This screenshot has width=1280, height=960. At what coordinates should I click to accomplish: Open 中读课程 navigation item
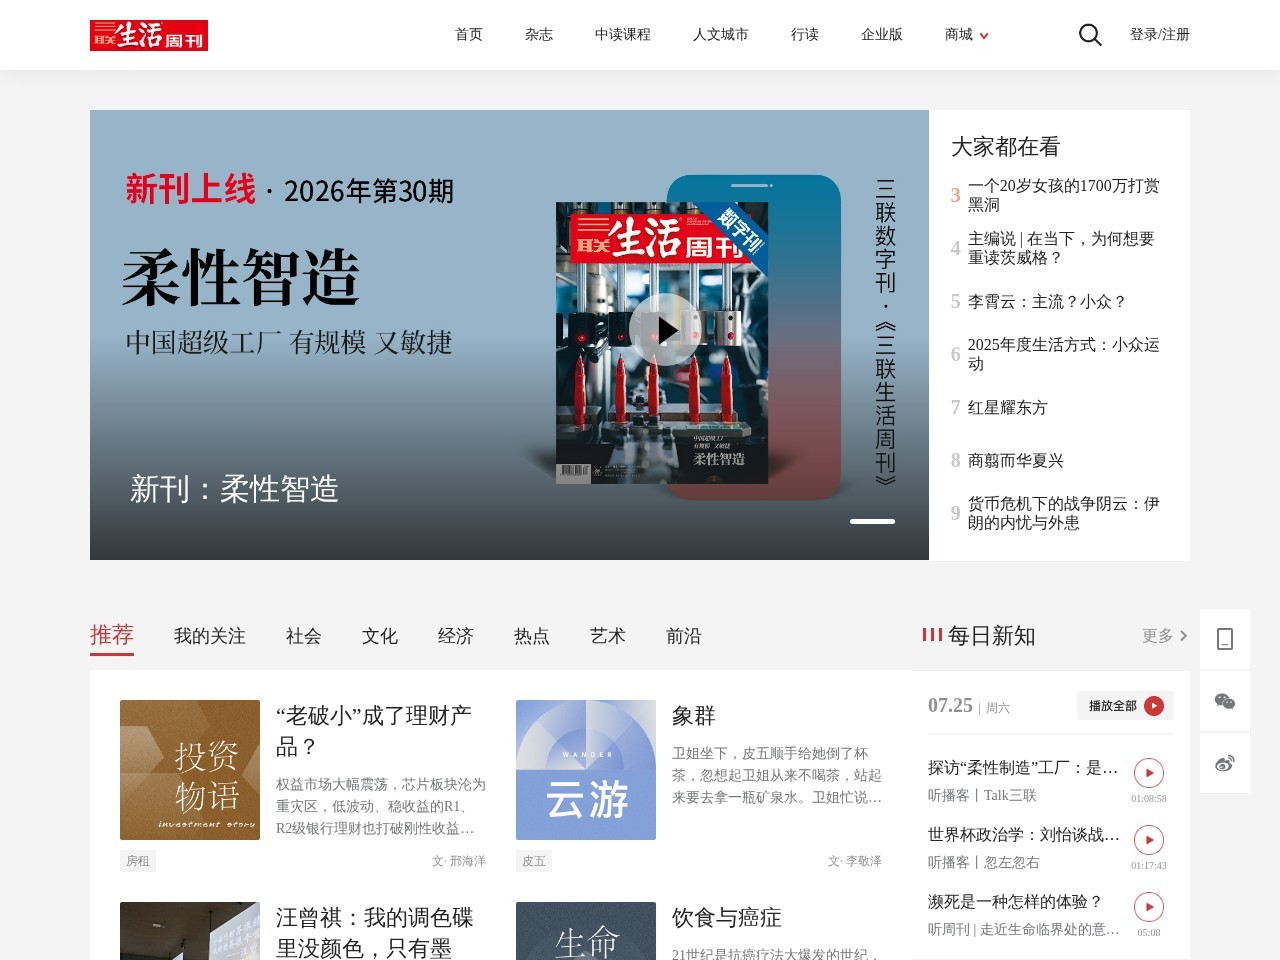(x=623, y=35)
